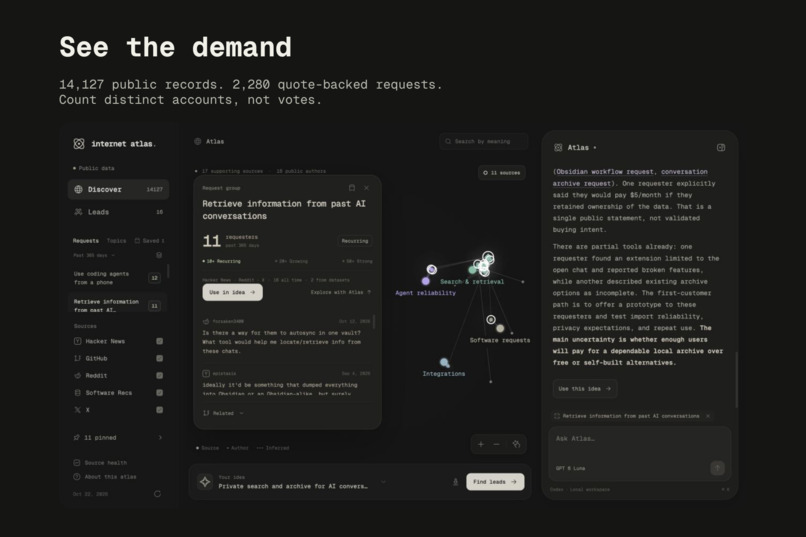
Task: Toggle the GitHub source checkbox
Action: coord(159,358)
